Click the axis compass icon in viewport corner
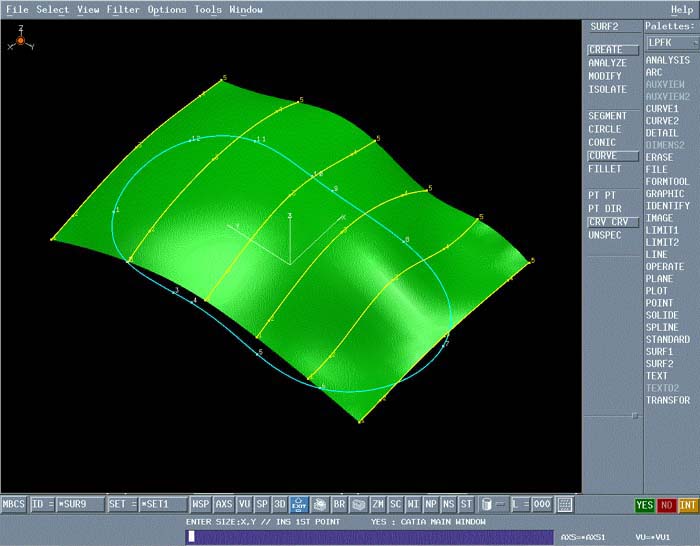 [x=20, y=41]
